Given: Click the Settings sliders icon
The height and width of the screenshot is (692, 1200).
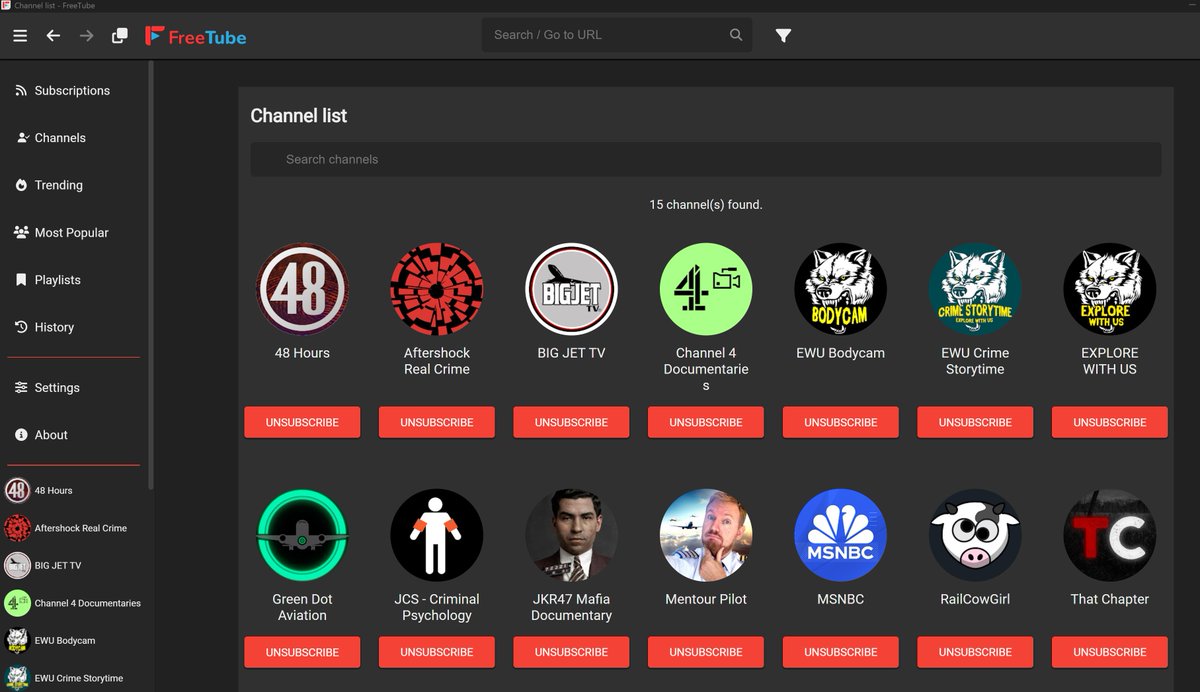Looking at the screenshot, I should (21, 387).
